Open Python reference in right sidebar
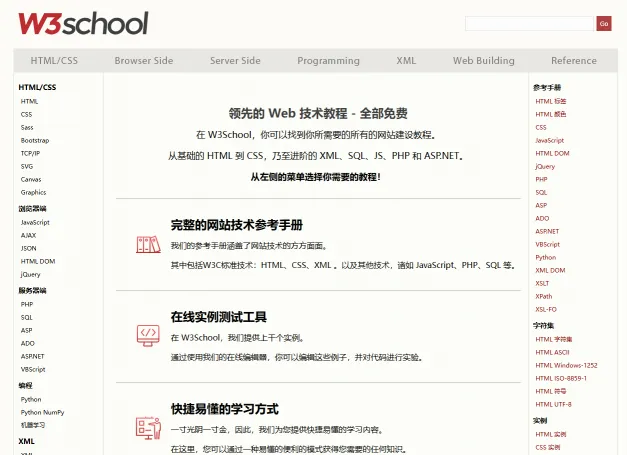 pos(545,257)
